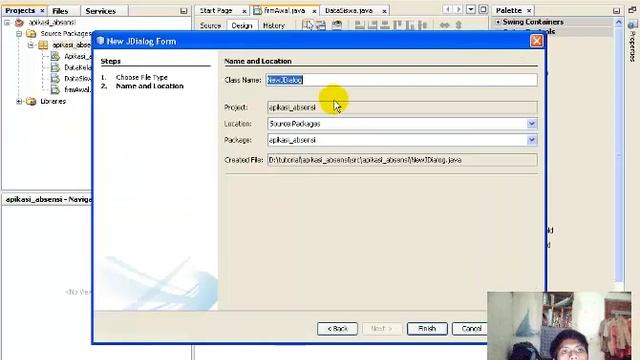Image resolution: width=640 pixels, height=360 pixels.
Task: Click Cancel in the New JDialog Form
Action: 470,329
